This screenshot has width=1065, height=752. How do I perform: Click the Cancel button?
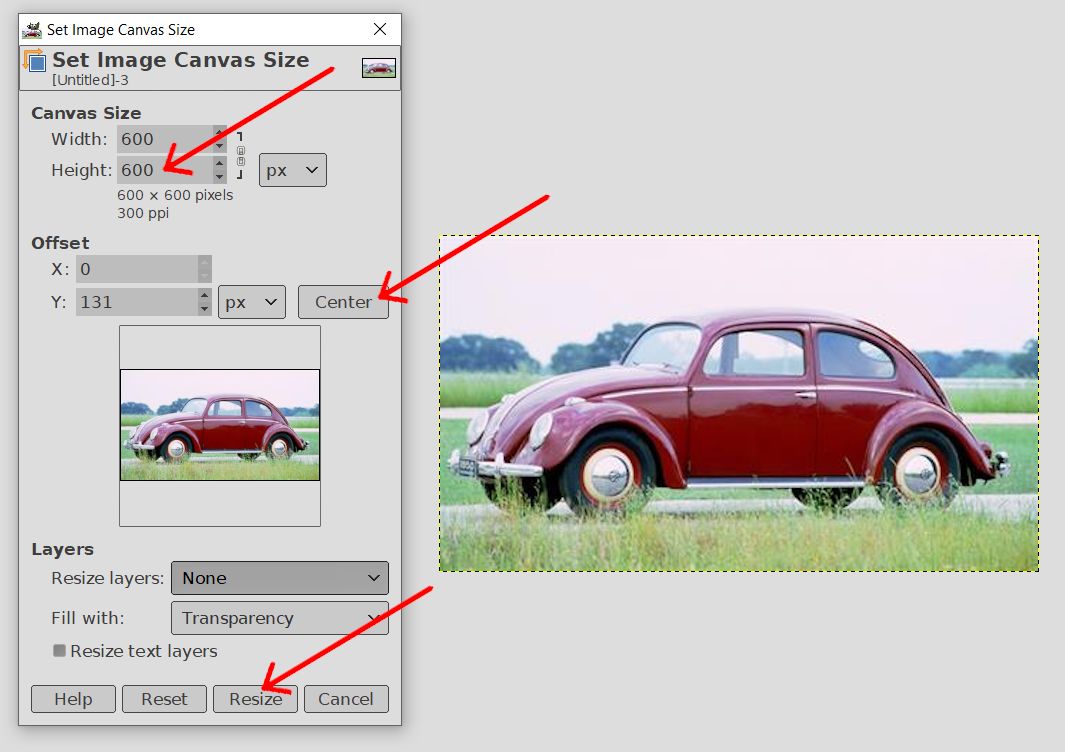coord(346,699)
